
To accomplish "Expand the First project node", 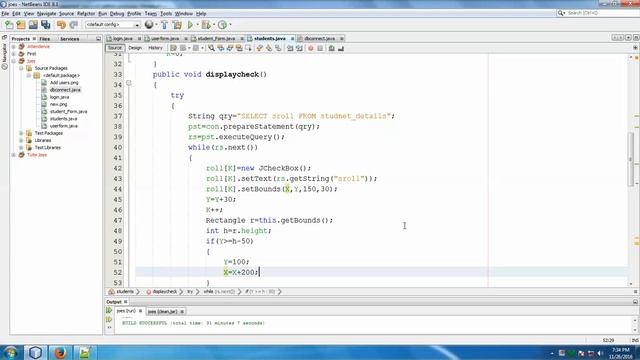I will (x=14, y=54).
